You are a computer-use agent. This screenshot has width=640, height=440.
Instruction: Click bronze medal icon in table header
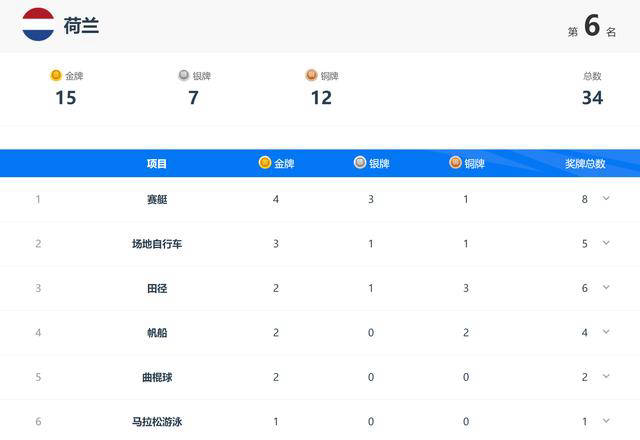tap(455, 162)
